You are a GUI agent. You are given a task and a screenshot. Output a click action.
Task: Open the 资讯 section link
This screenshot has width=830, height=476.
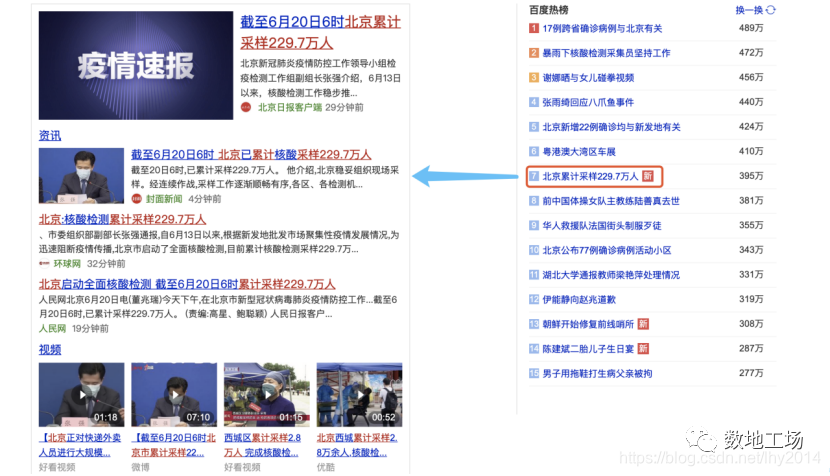[50, 136]
